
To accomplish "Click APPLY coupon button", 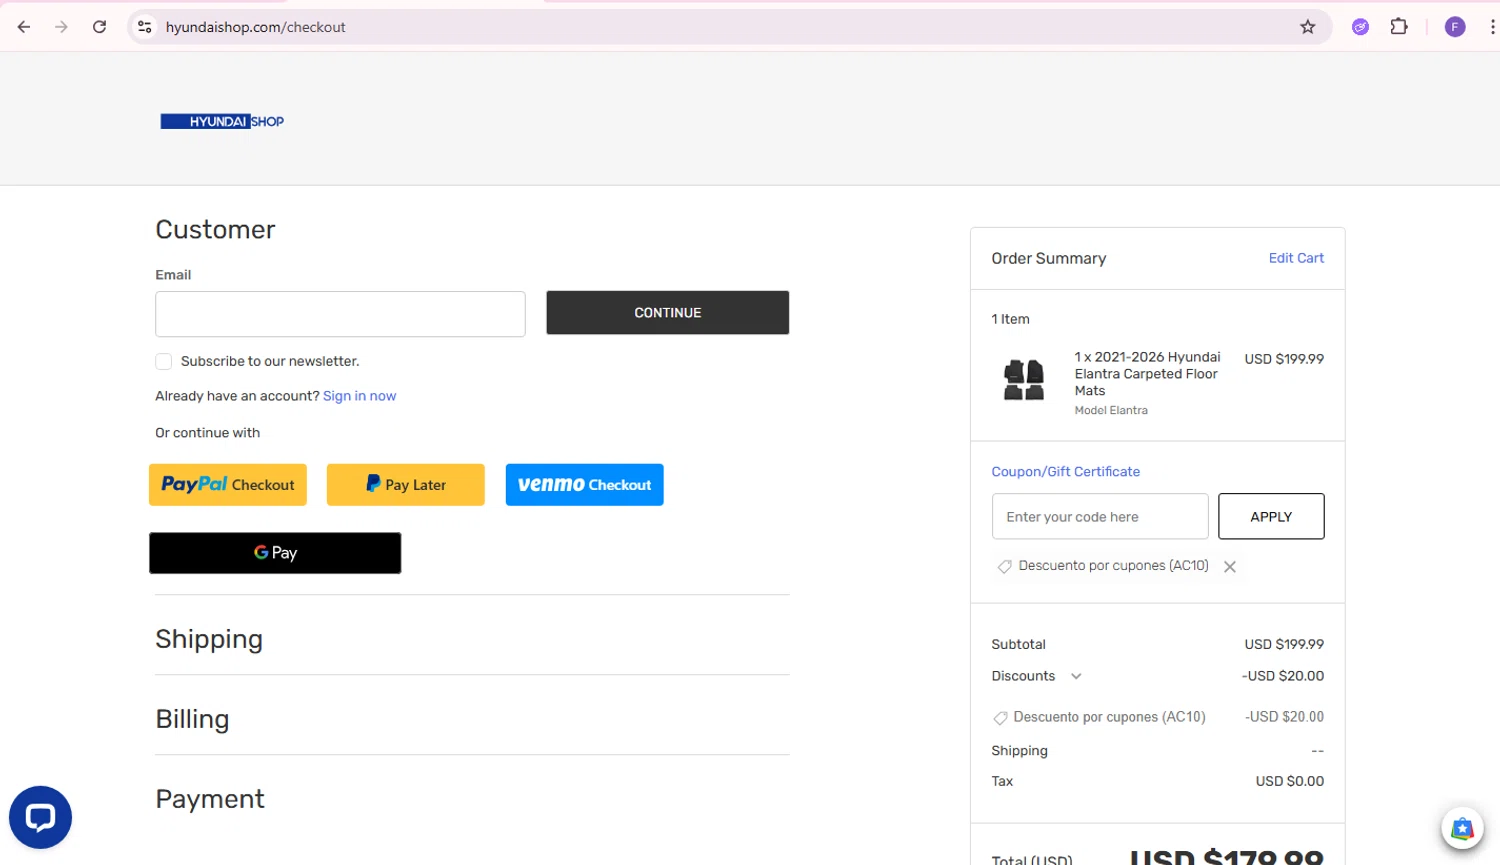I will point(1271,516).
